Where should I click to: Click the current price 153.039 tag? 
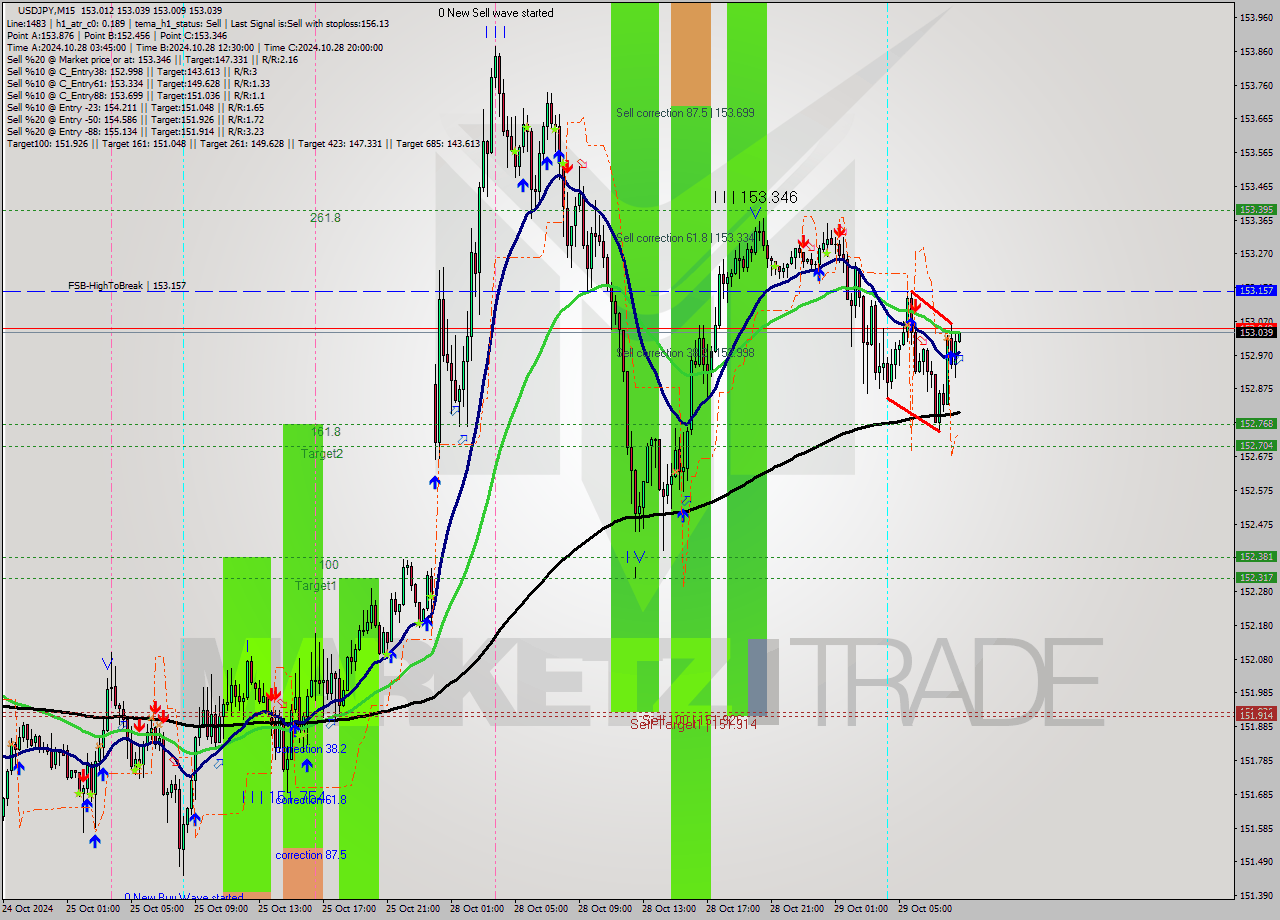1256,332
